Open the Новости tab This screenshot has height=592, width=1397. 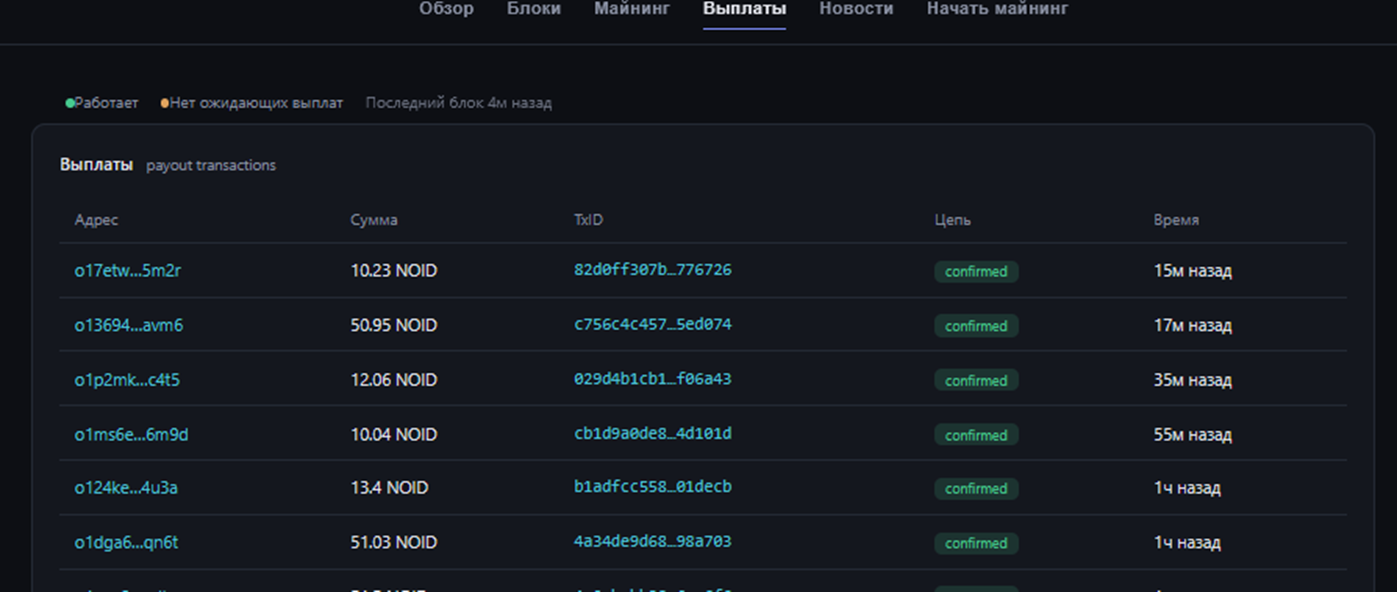point(856,9)
